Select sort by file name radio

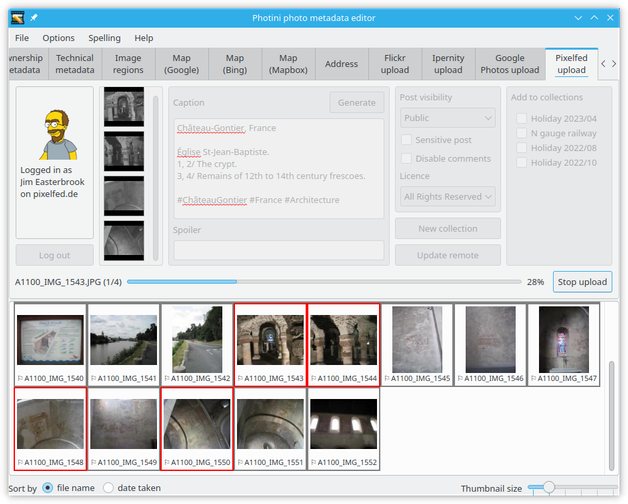(x=48, y=488)
